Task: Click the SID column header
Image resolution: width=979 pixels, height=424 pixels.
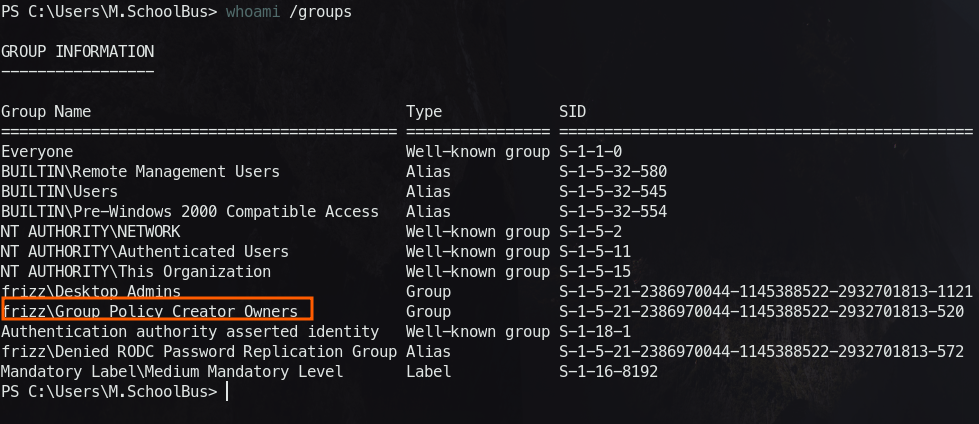Action: pos(572,111)
